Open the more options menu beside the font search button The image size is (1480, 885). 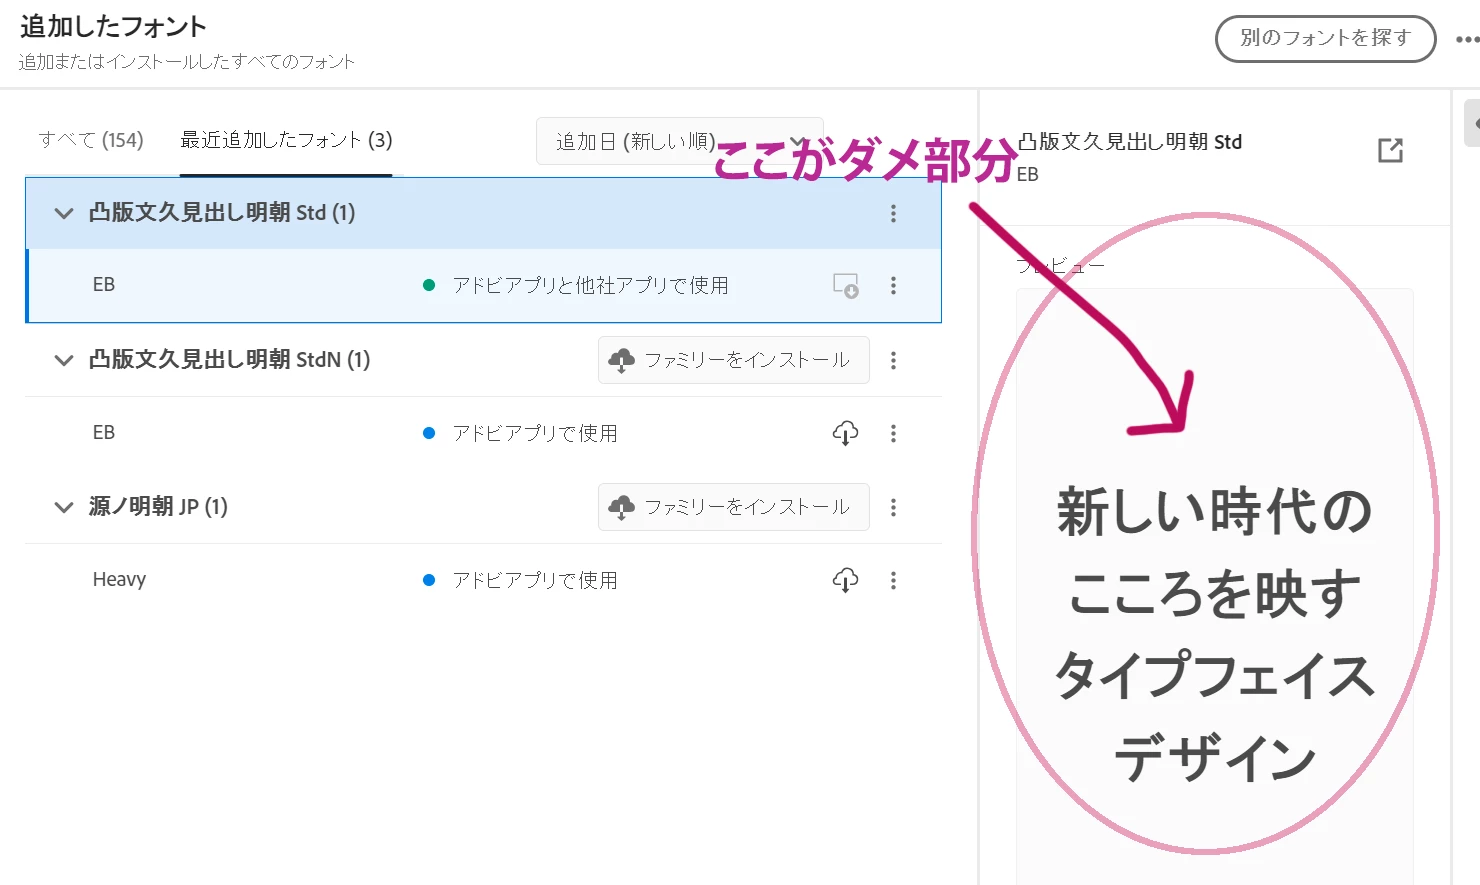pos(1467,40)
